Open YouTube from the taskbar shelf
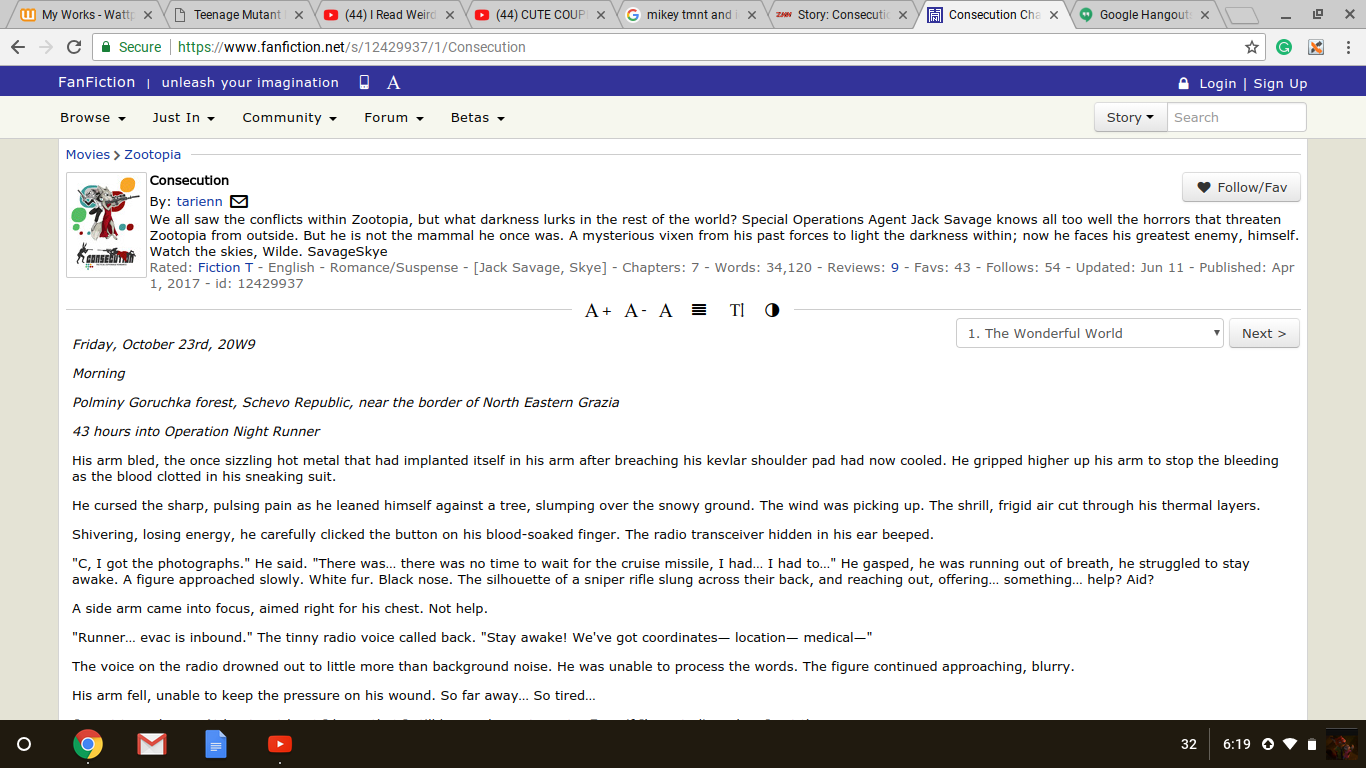This screenshot has height=768, width=1366. [x=279, y=744]
